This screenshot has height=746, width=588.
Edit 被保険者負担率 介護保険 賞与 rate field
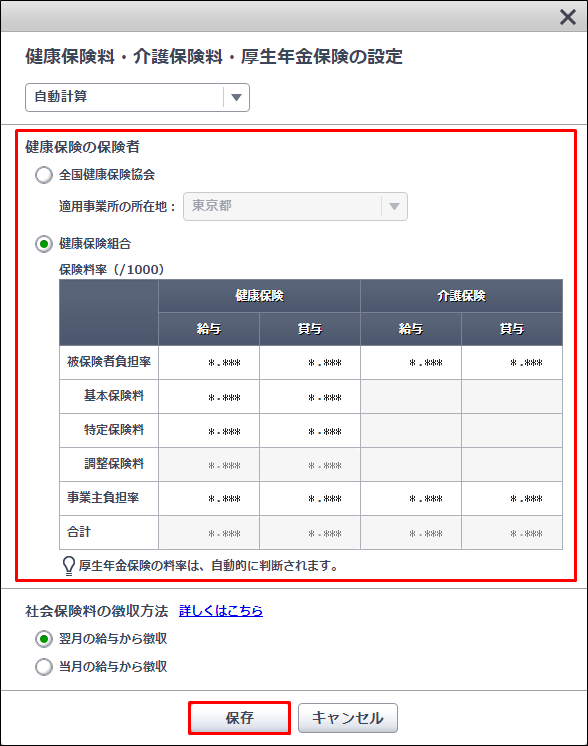coord(512,363)
